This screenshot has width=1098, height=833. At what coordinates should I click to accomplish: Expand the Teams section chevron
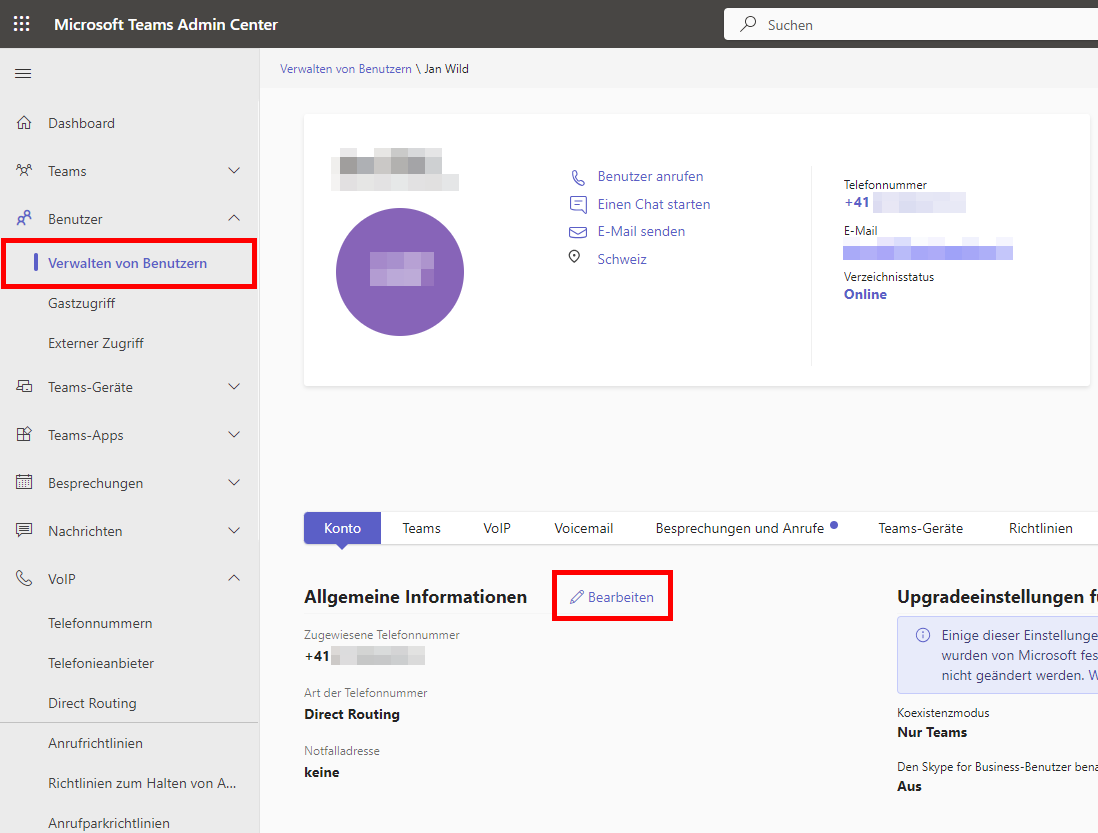pos(234,171)
